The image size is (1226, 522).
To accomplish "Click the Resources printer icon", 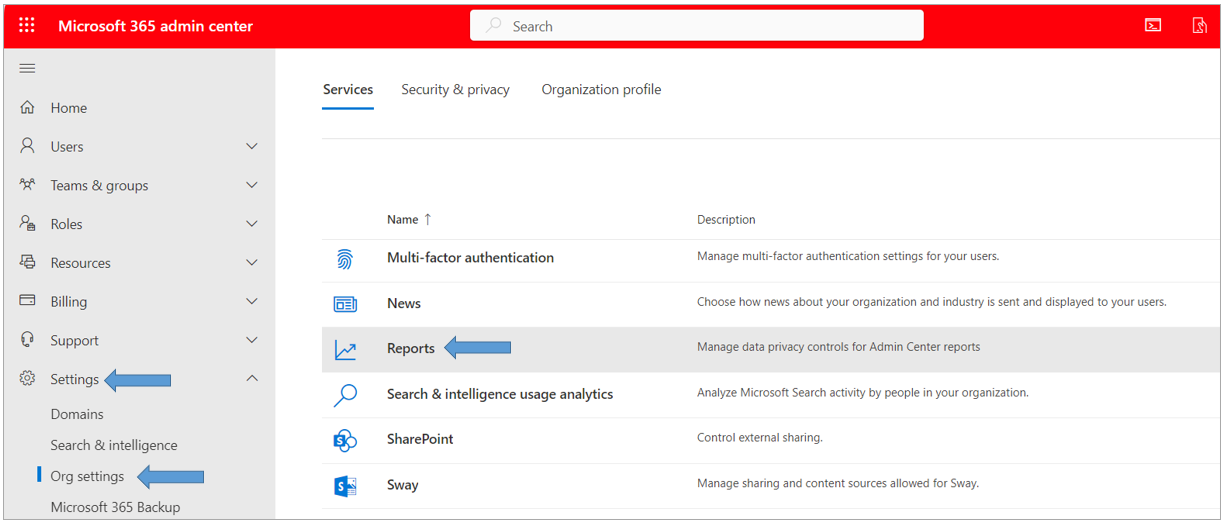I will (x=28, y=263).
